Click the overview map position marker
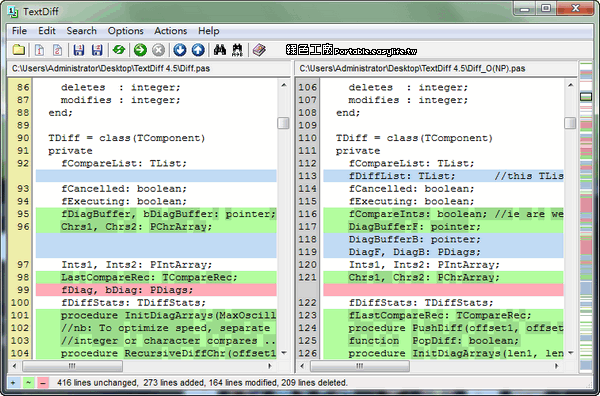This screenshot has width=600, height=396. click(x=586, y=97)
